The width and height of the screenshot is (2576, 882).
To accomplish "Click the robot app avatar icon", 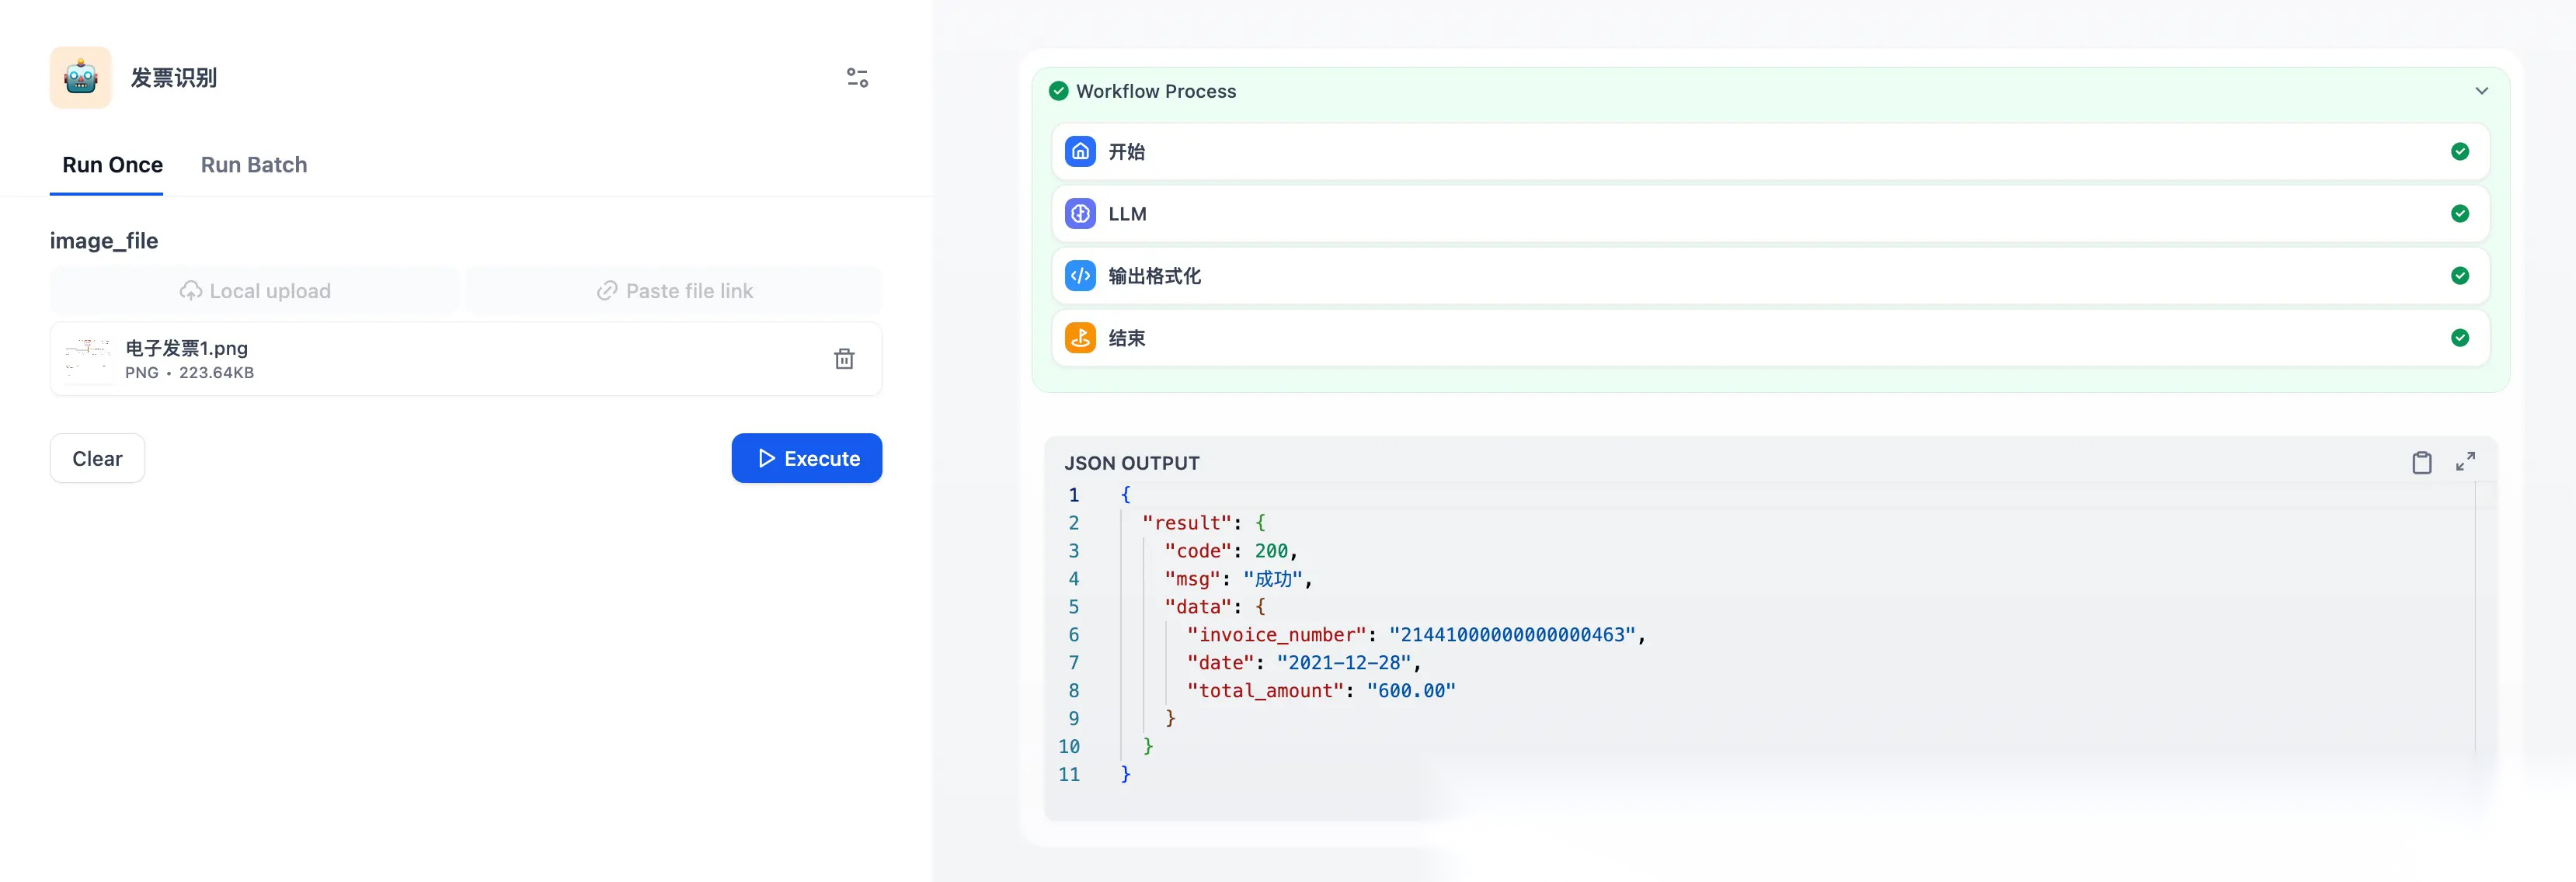I will [80, 77].
